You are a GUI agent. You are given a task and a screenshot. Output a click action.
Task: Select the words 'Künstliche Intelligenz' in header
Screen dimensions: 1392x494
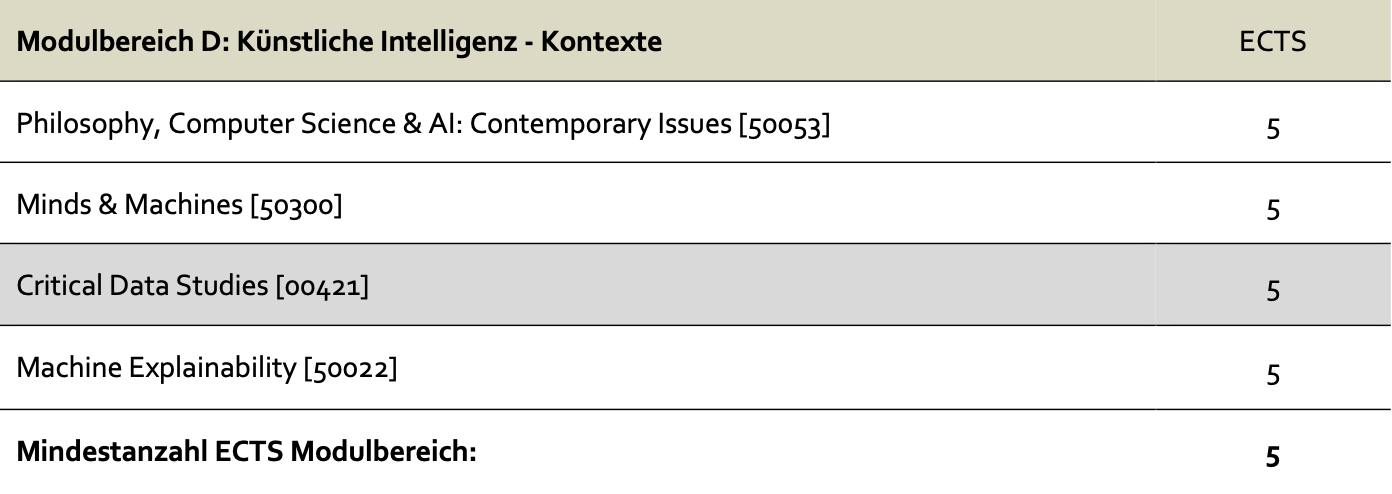pyautogui.click(x=379, y=42)
